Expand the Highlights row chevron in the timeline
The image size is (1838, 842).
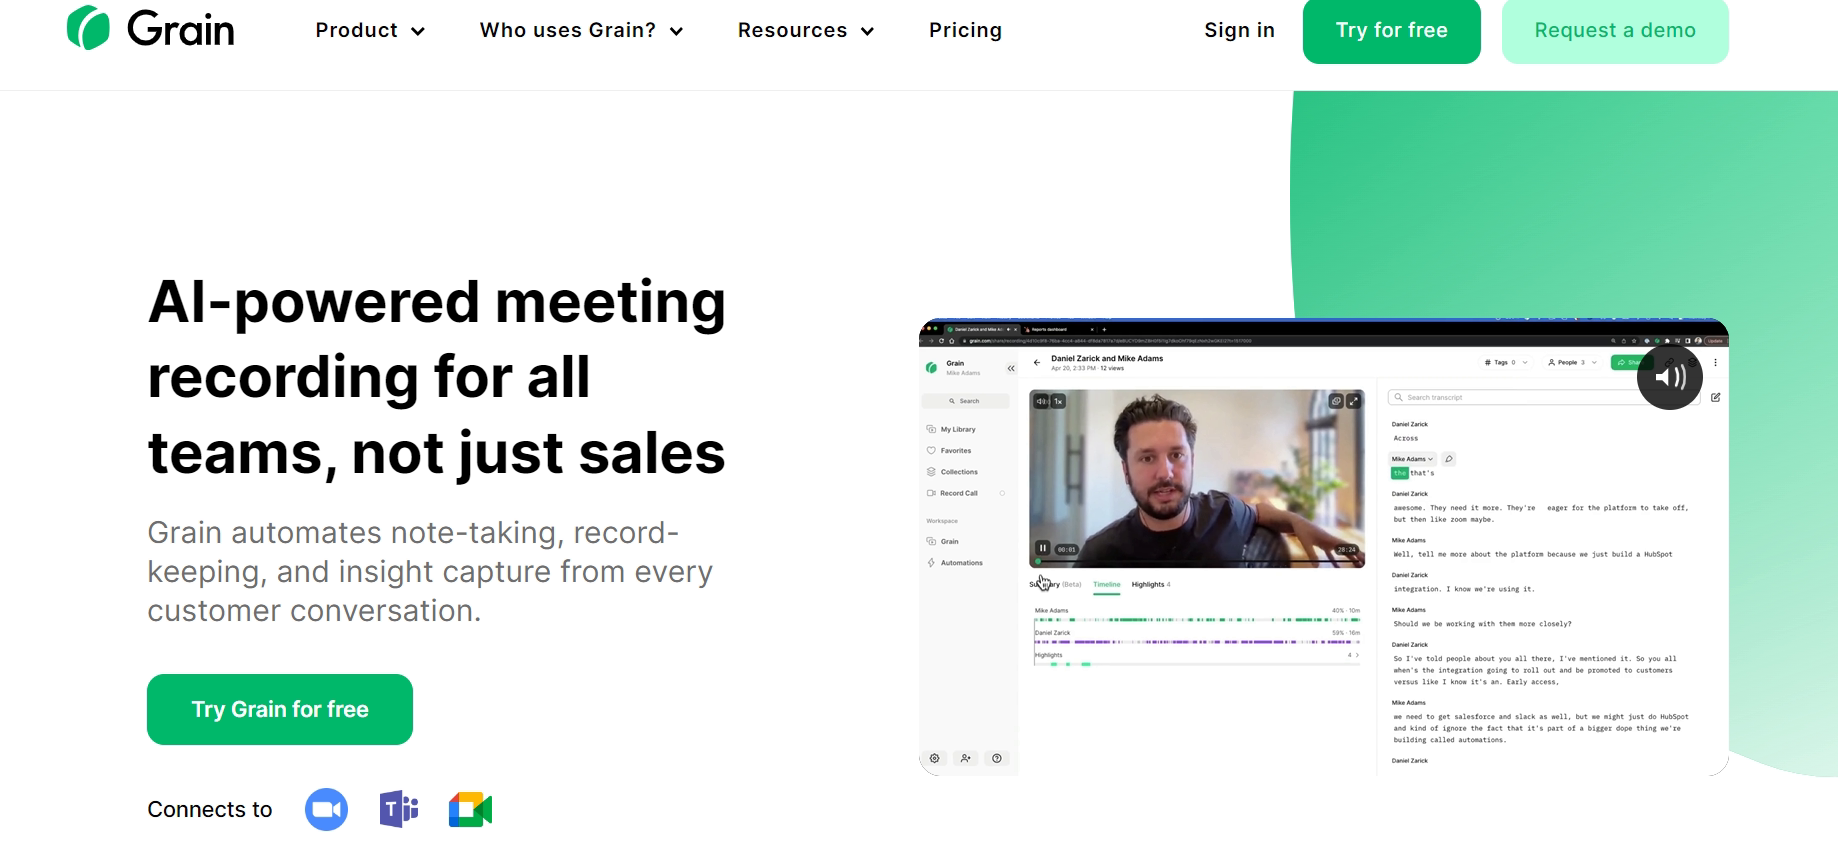[x=1357, y=655]
